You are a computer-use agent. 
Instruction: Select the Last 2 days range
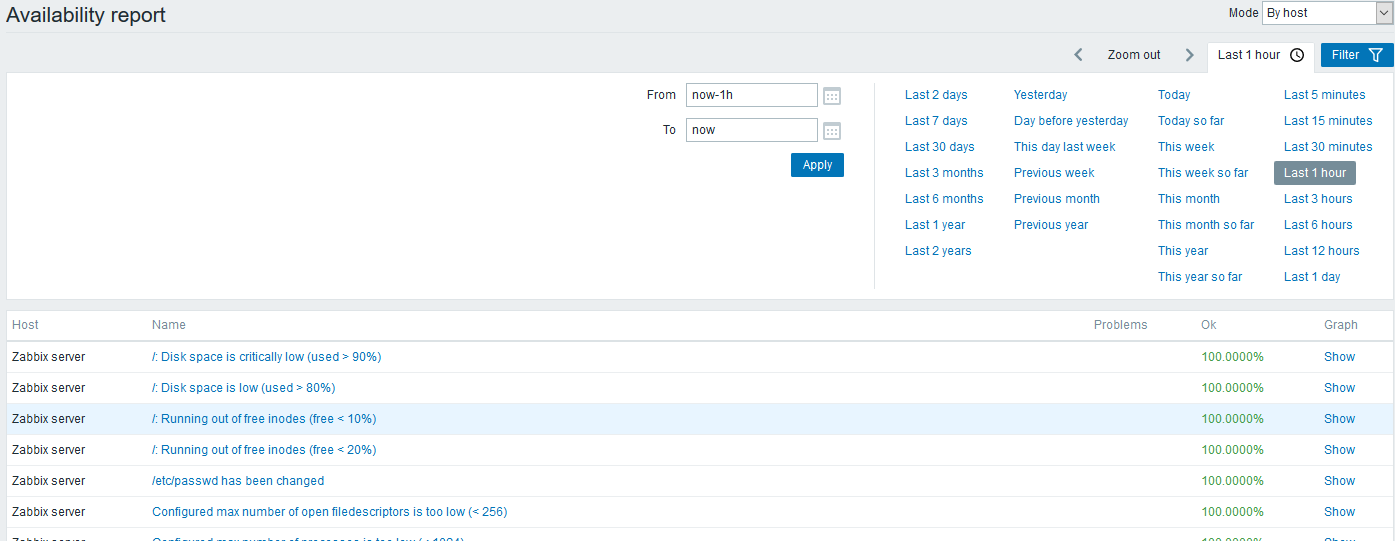(936, 95)
